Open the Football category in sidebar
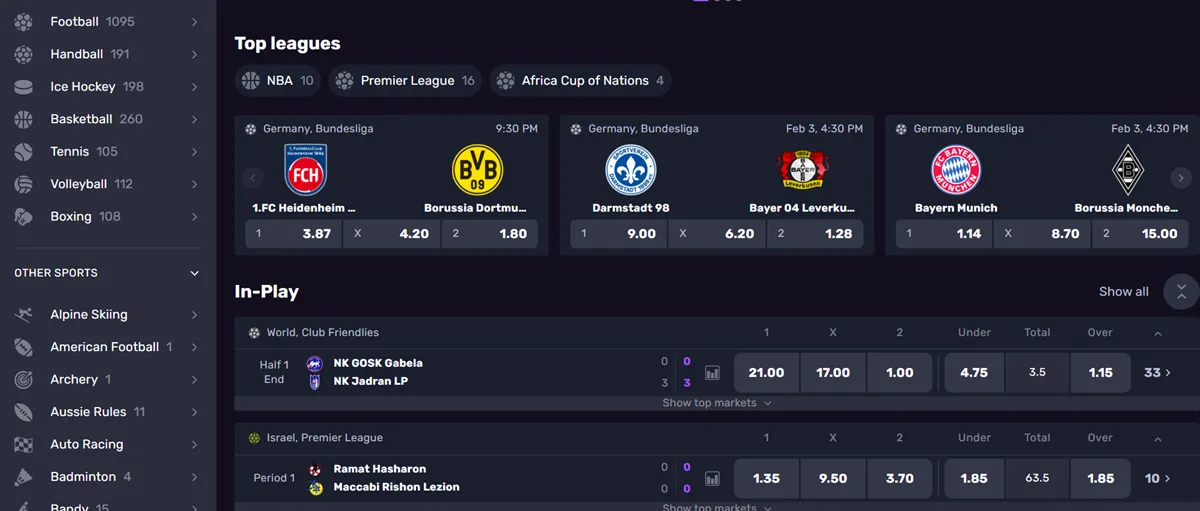 coord(75,22)
